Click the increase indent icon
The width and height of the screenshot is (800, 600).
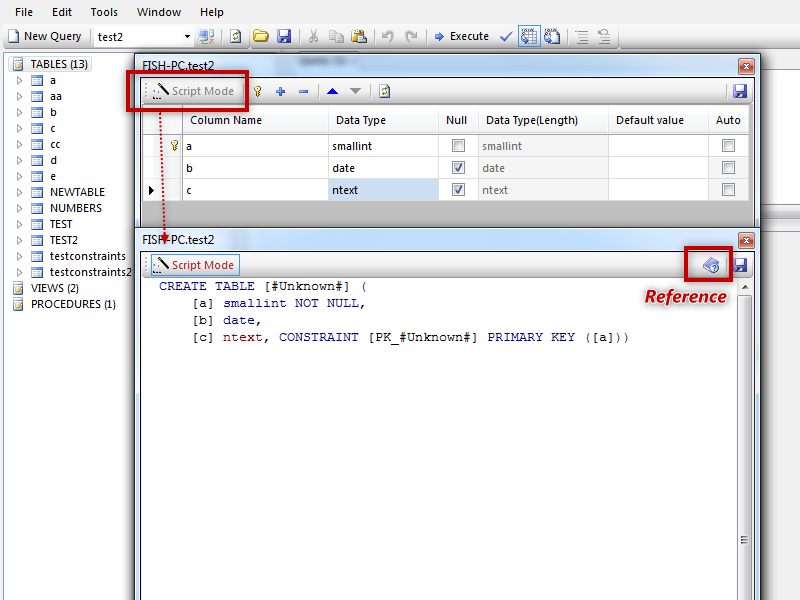coord(582,36)
